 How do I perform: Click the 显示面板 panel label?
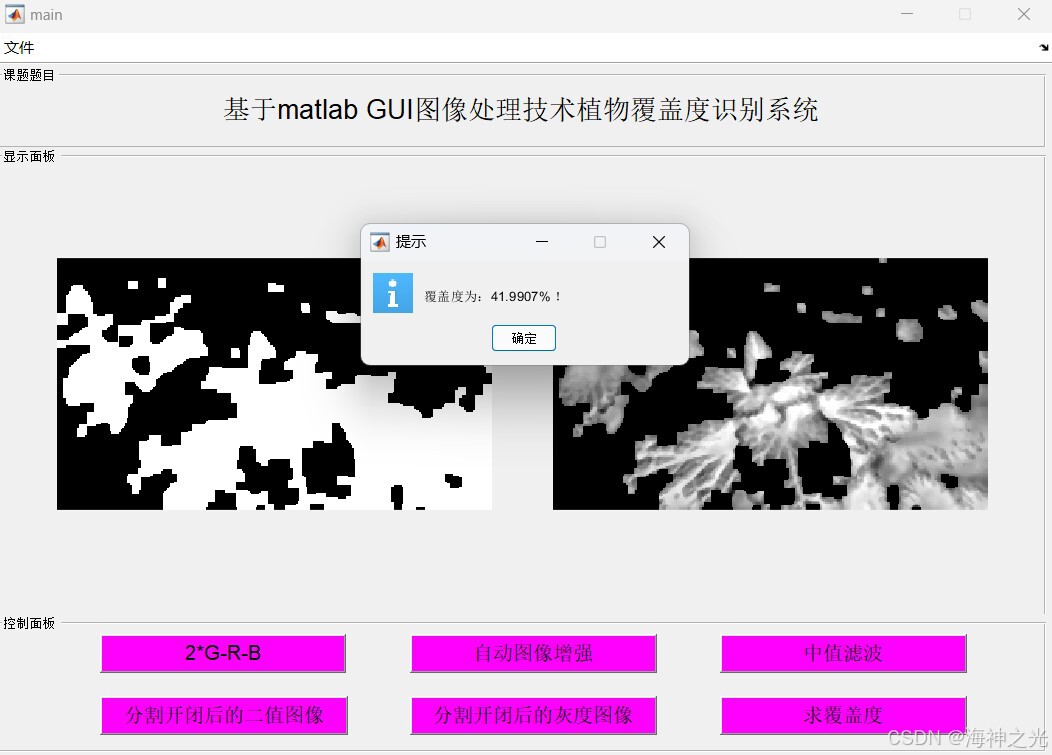click(29, 156)
